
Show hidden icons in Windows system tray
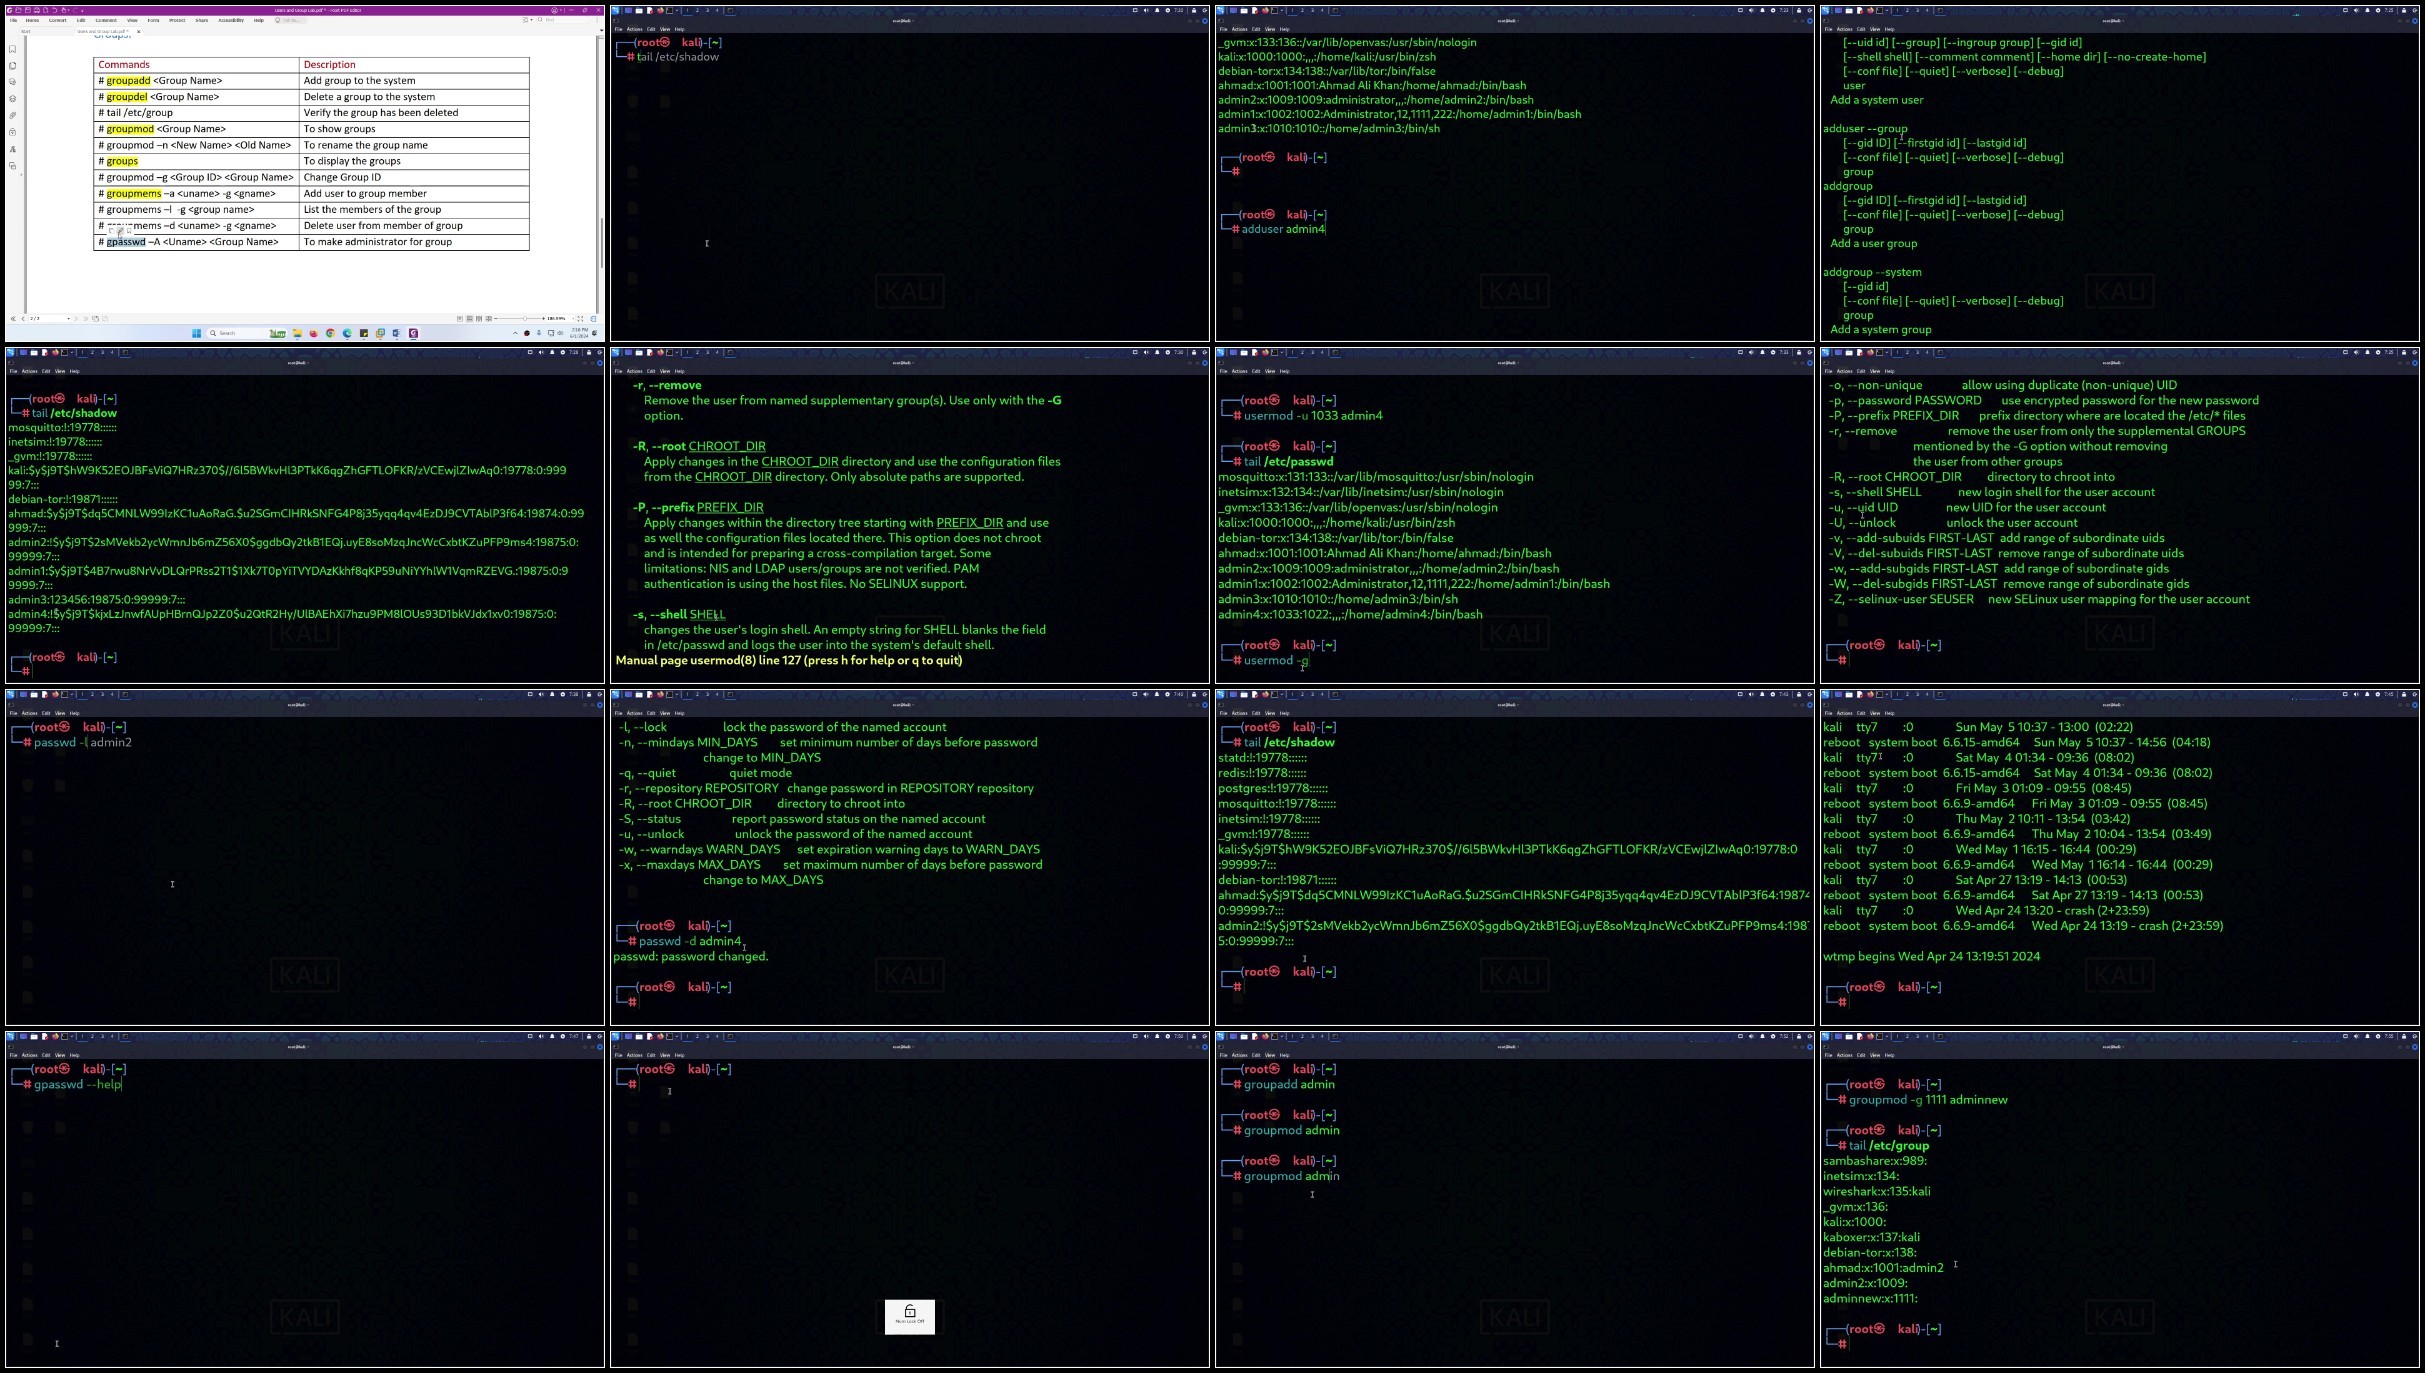point(515,333)
